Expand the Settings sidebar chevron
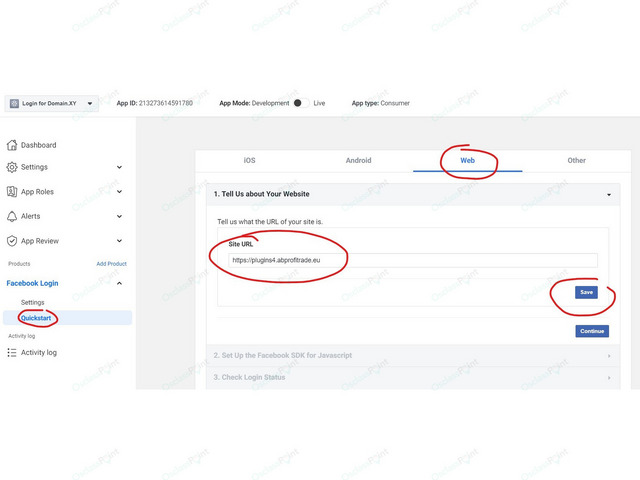The image size is (640, 480). click(x=119, y=167)
